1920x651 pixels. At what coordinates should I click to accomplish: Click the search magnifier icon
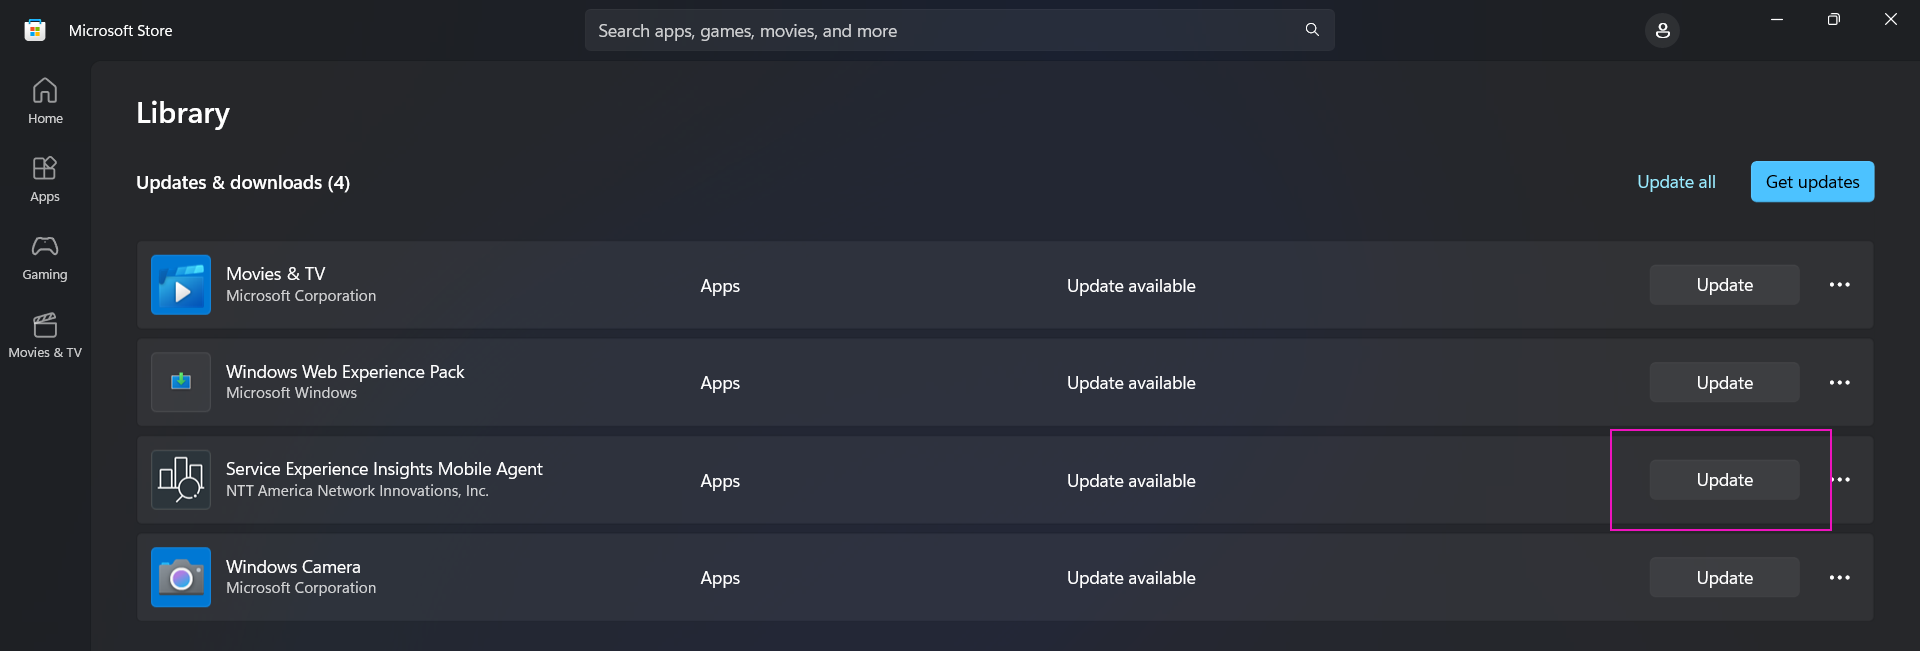point(1312,30)
